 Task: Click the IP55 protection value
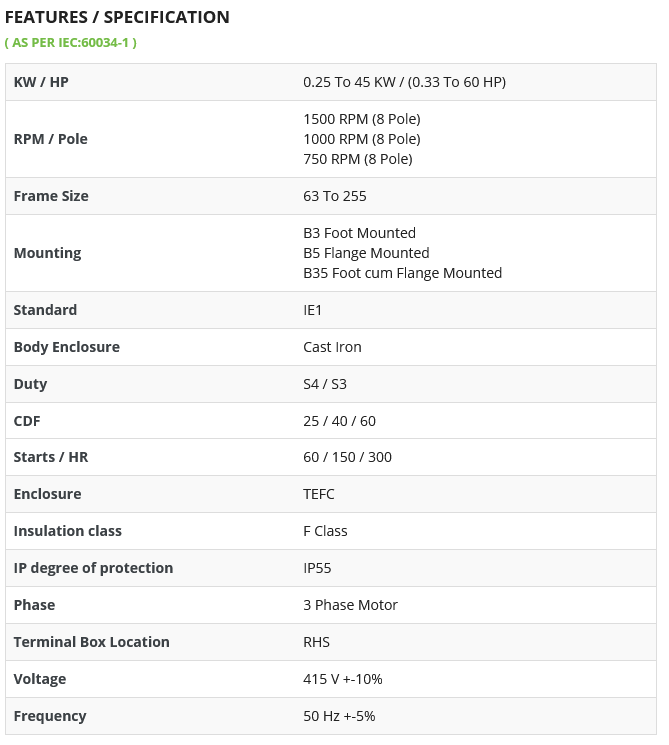317,568
